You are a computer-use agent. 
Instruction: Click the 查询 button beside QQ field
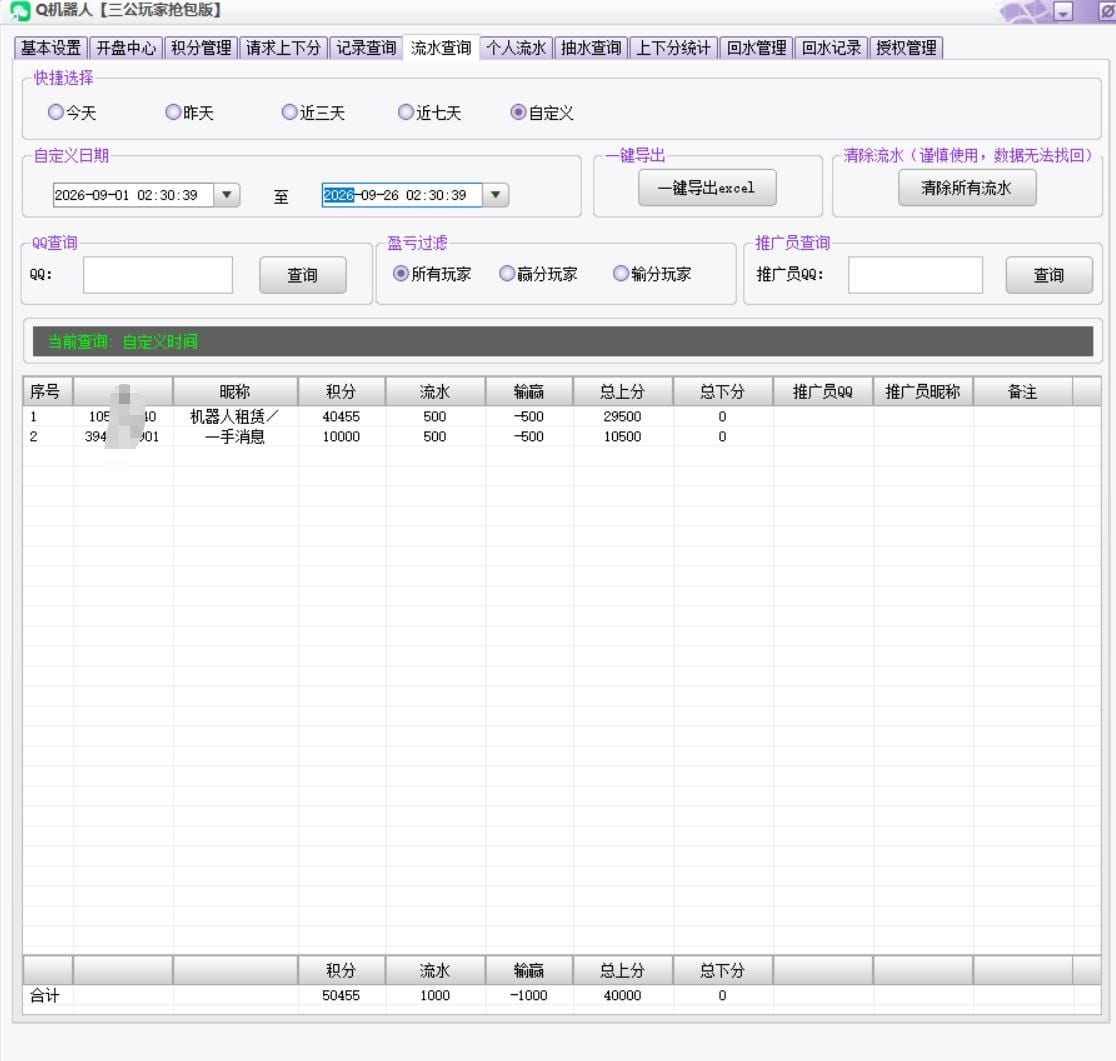(x=302, y=275)
